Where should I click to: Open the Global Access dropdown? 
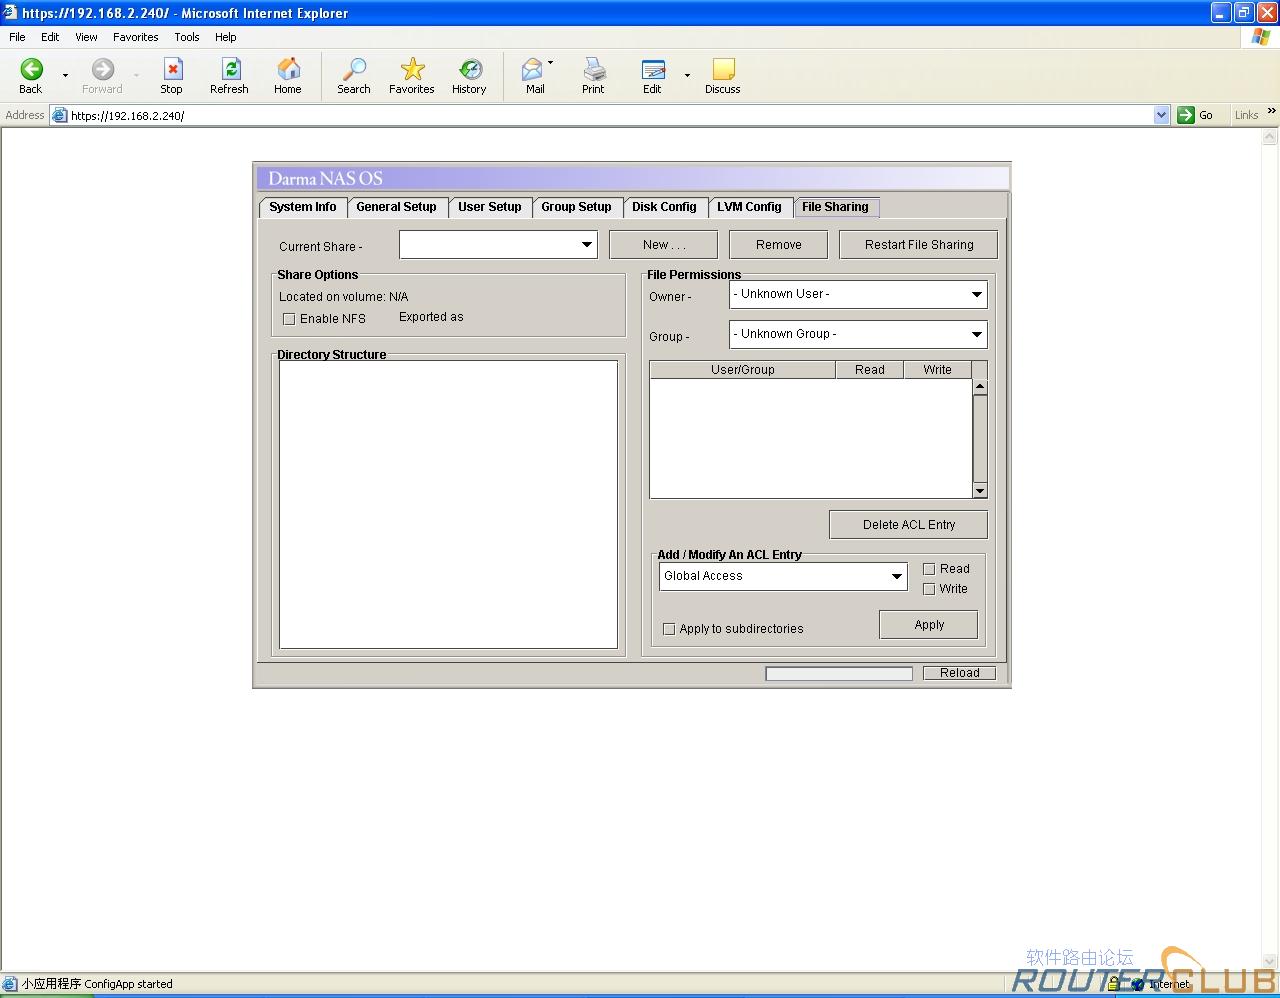tap(783, 576)
